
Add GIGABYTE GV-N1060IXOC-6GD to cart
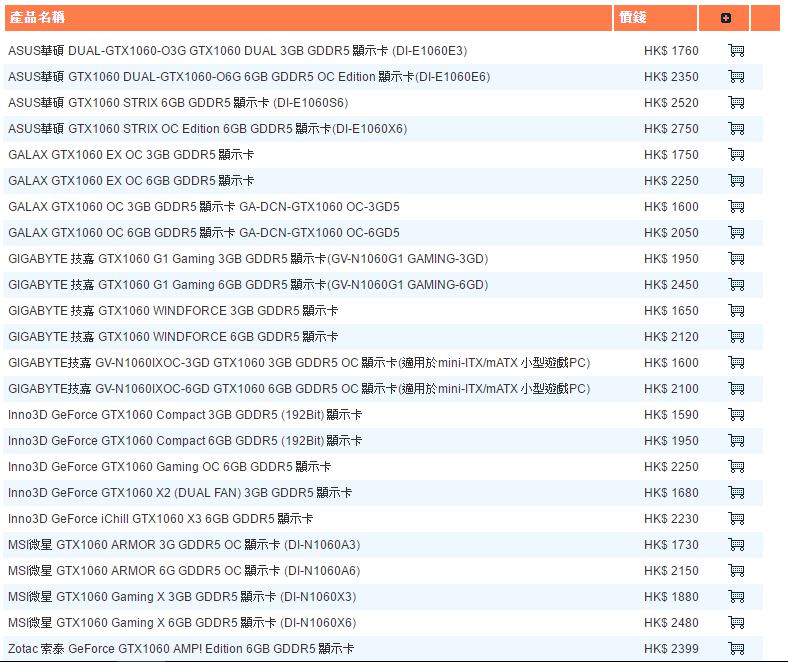736,389
